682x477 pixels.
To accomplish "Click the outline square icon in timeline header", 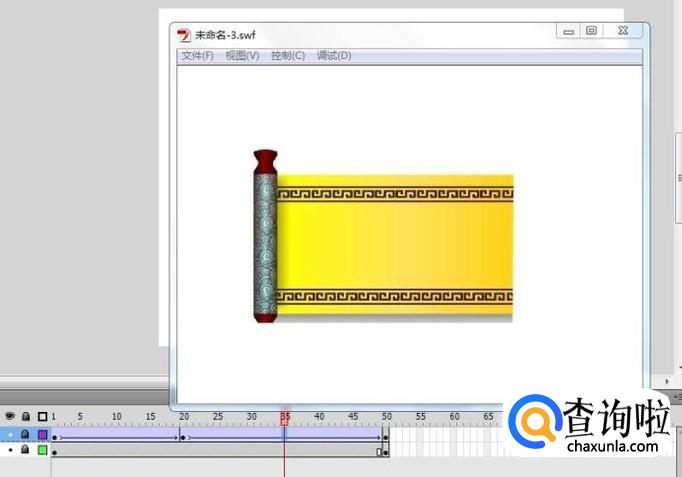I will click(x=42, y=417).
